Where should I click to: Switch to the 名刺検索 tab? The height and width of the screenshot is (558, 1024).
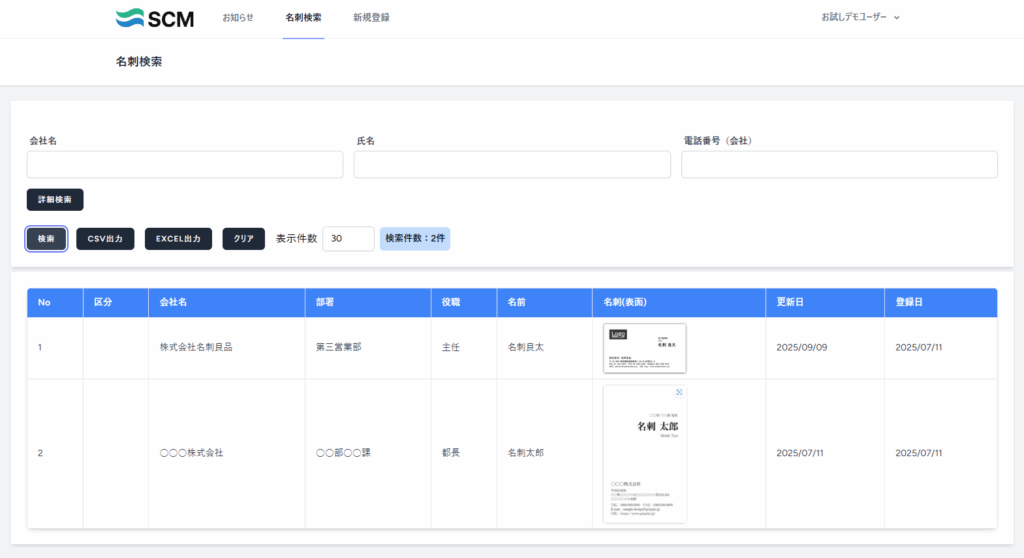point(303,18)
